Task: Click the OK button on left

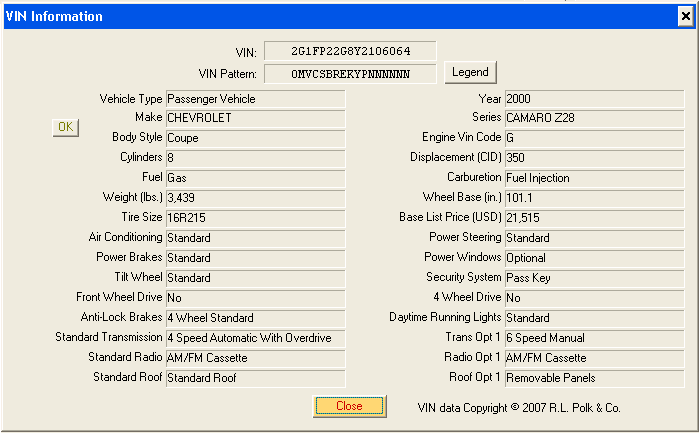Action: tap(65, 127)
